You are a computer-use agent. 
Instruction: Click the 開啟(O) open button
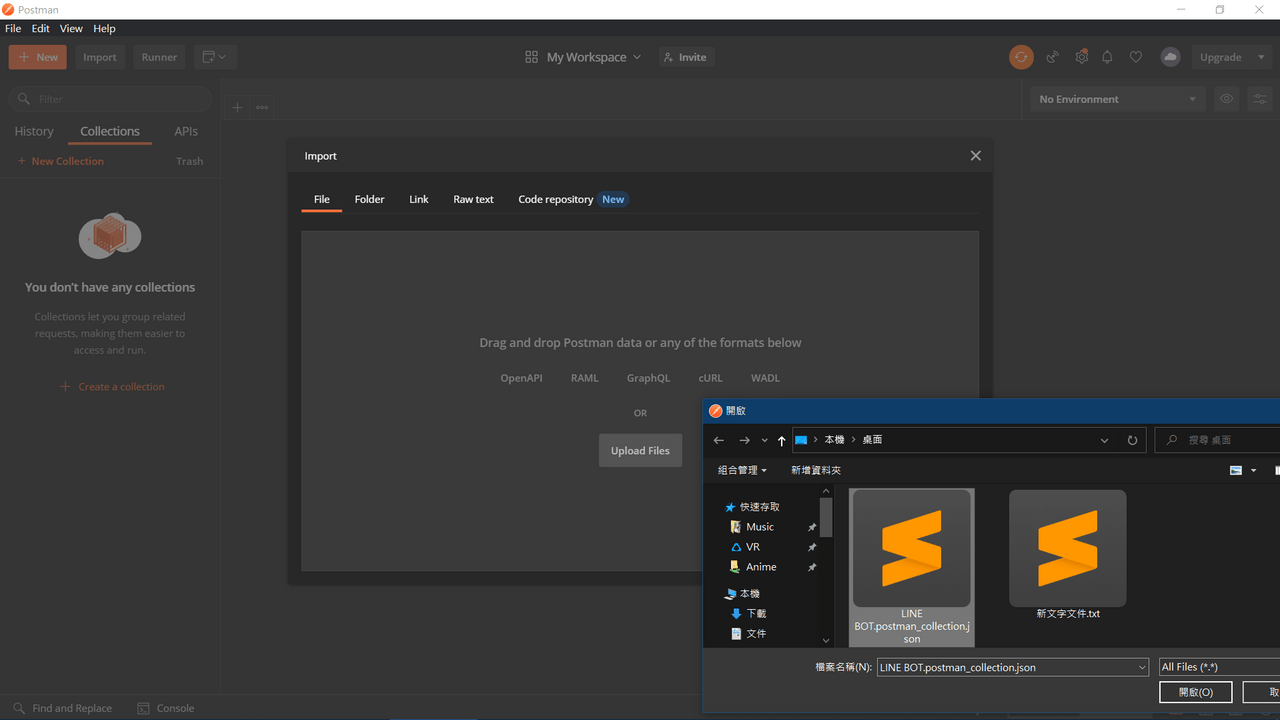click(x=1195, y=692)
